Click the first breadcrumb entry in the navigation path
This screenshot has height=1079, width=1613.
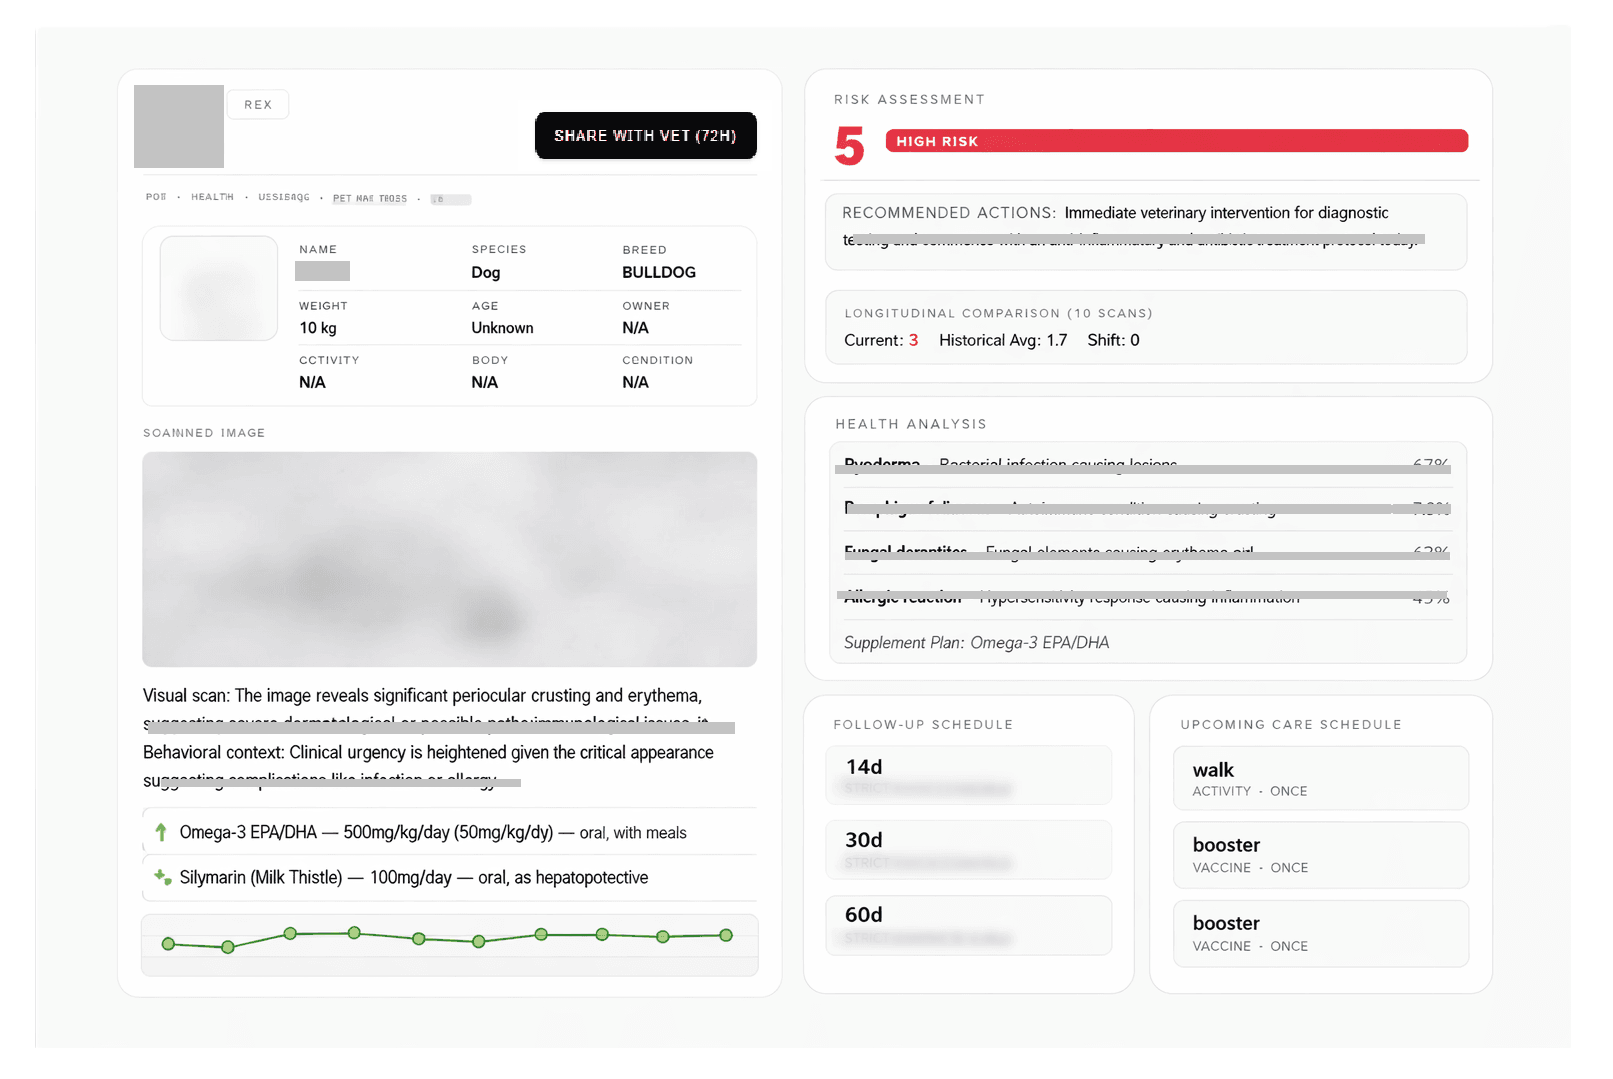point(155,197)
